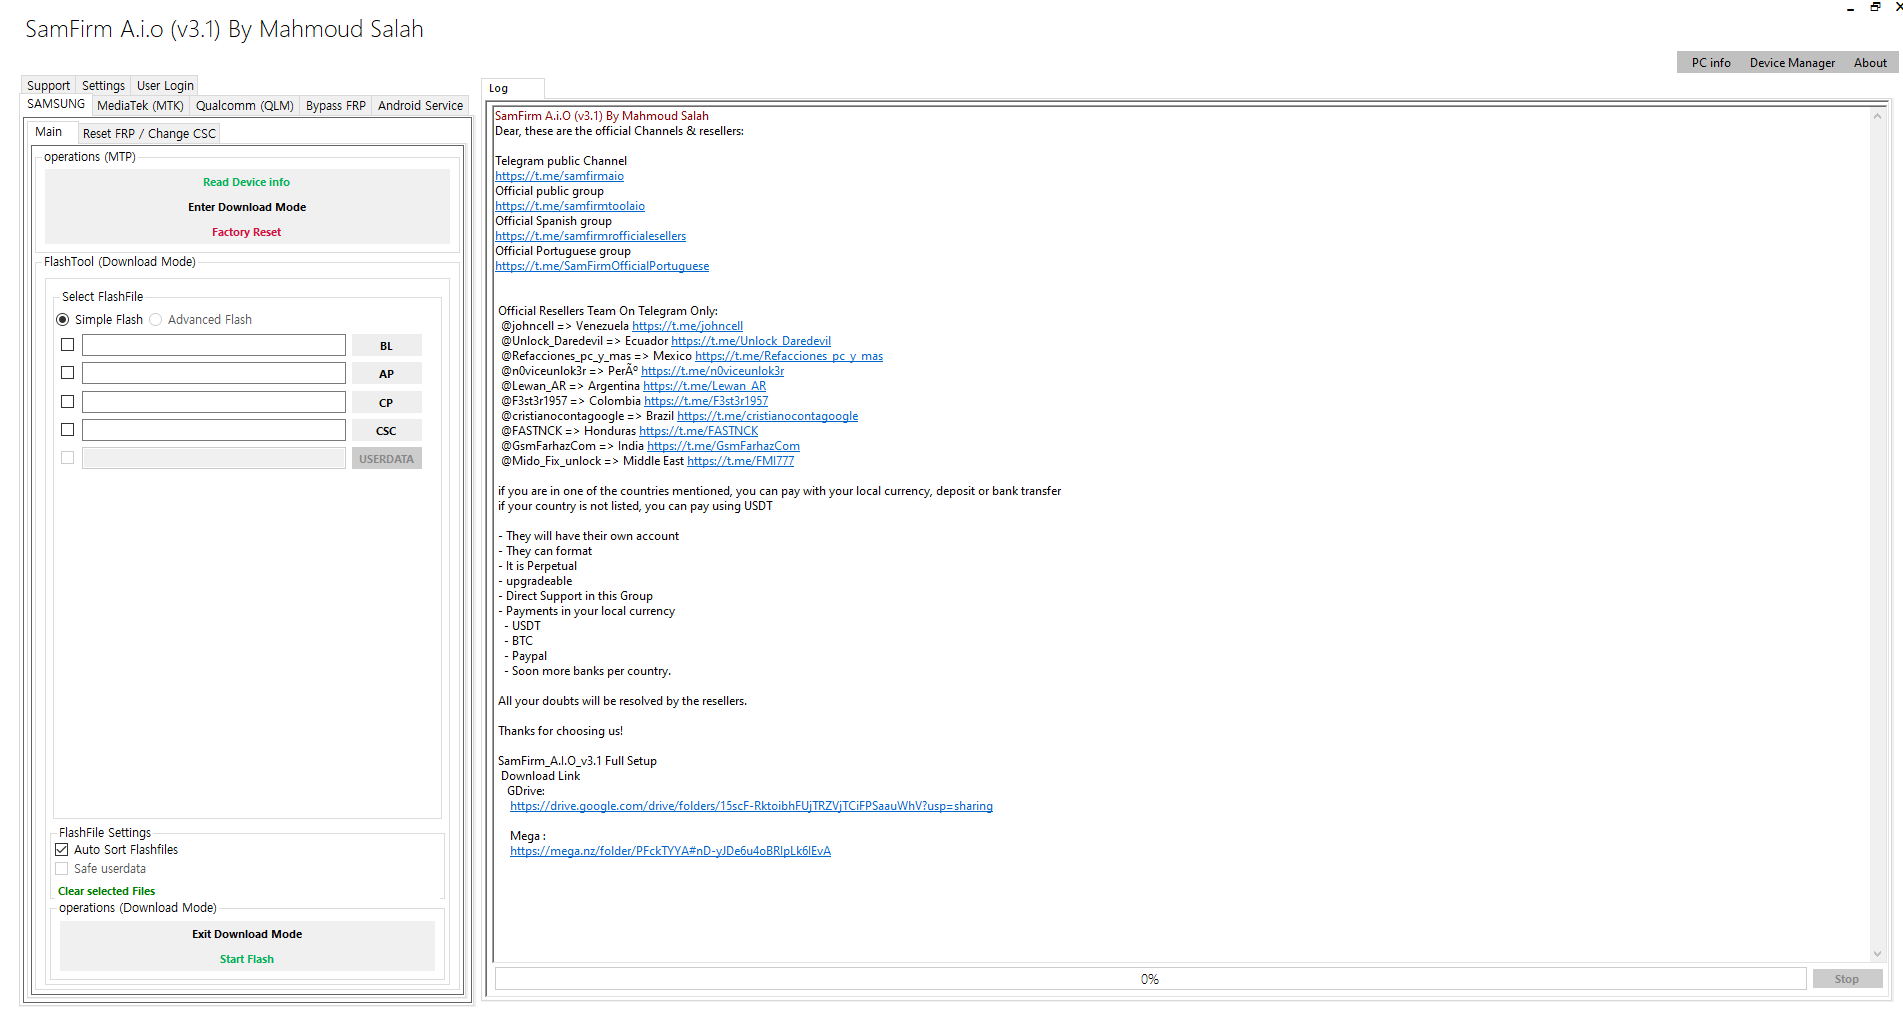The width and height of the screenshot is (1903, 1019).
Task: Click the AP file path field
Action: 214,373
